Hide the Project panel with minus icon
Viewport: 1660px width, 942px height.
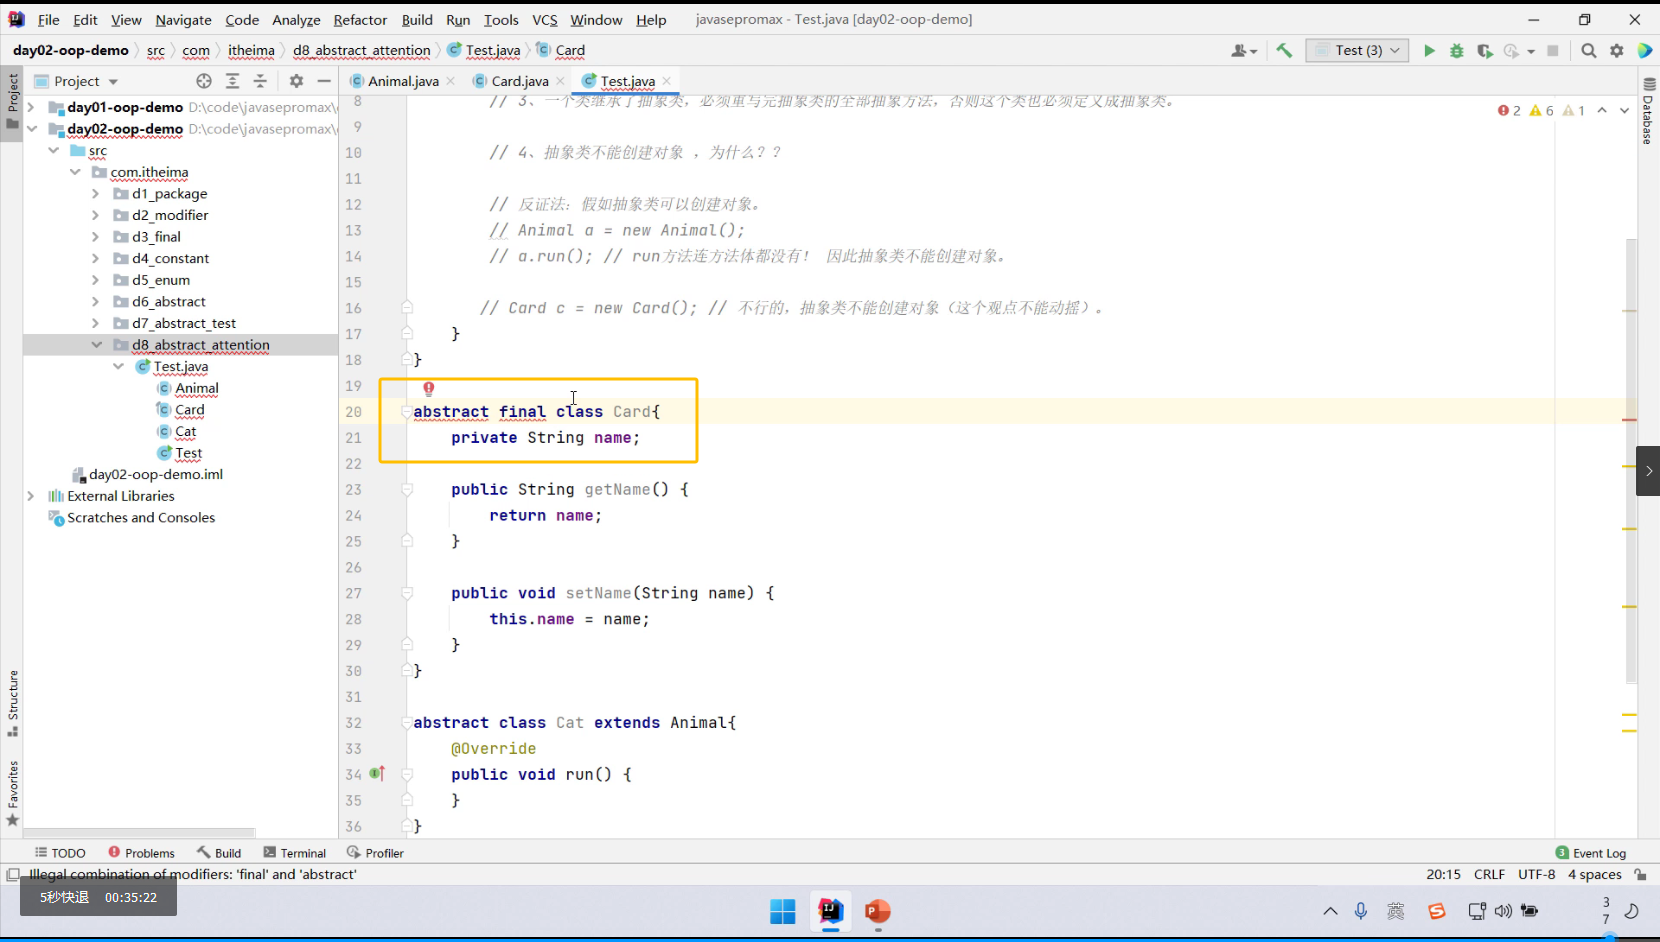point(324,81)
